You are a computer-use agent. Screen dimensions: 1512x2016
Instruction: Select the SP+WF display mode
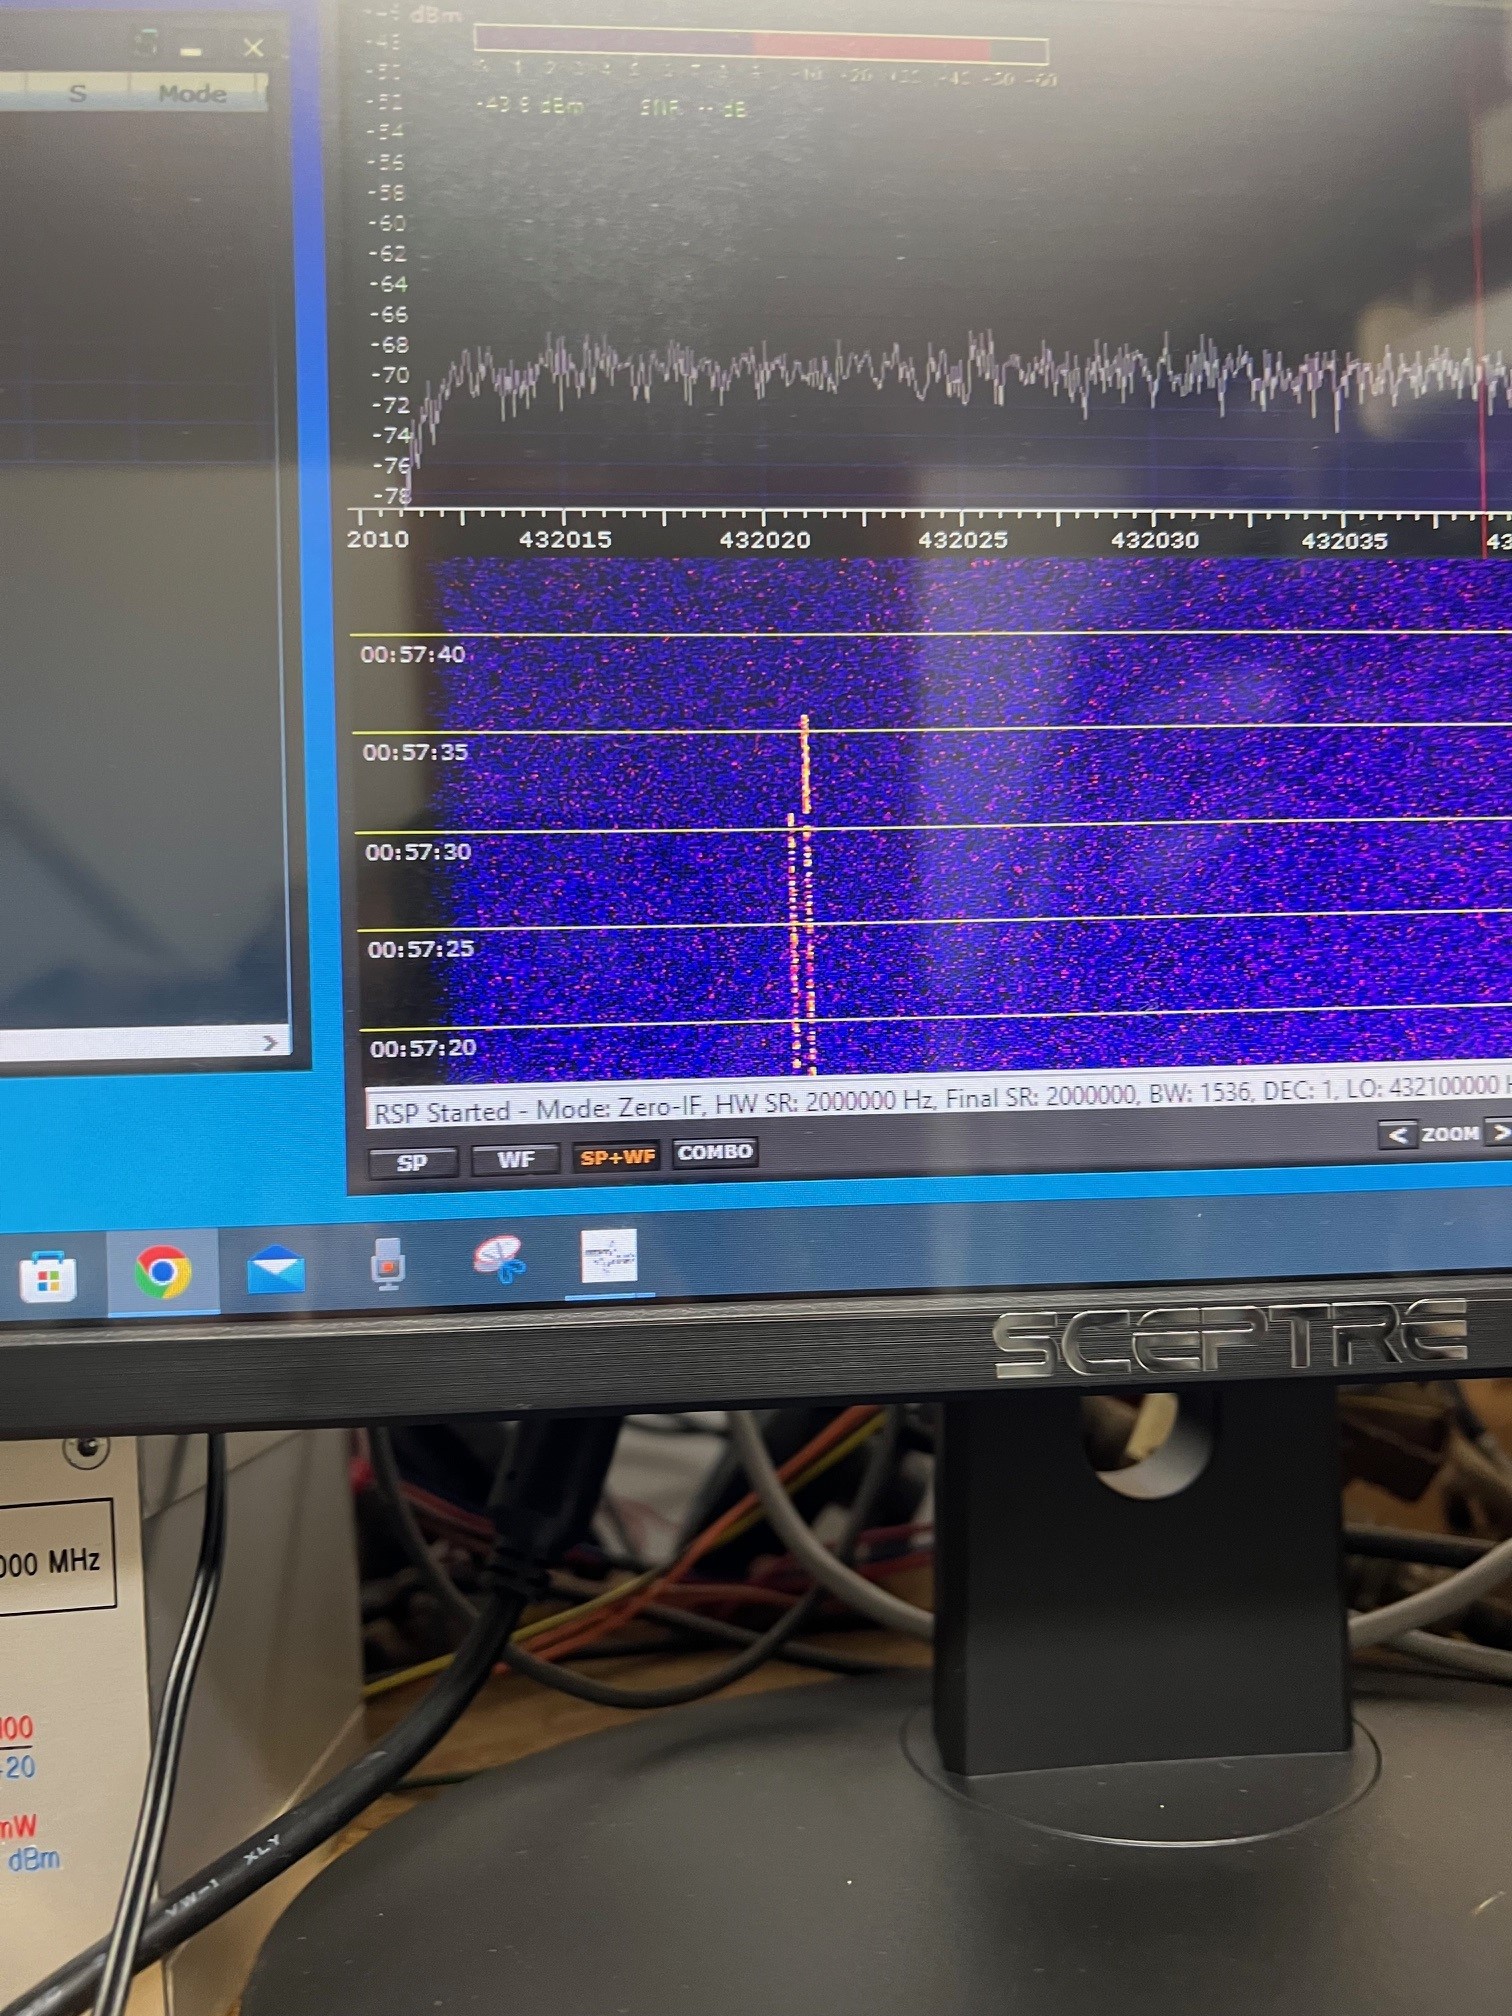coord(617,1156)
